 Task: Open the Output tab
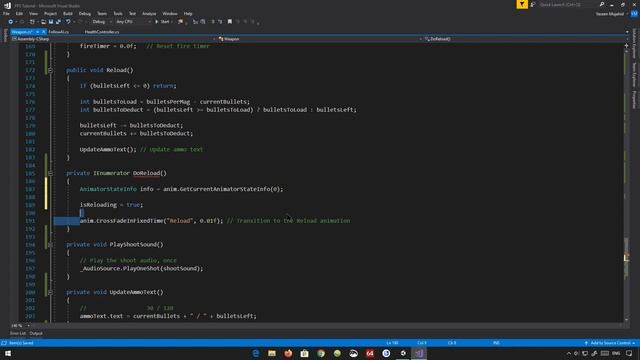(x=36, y=333)
